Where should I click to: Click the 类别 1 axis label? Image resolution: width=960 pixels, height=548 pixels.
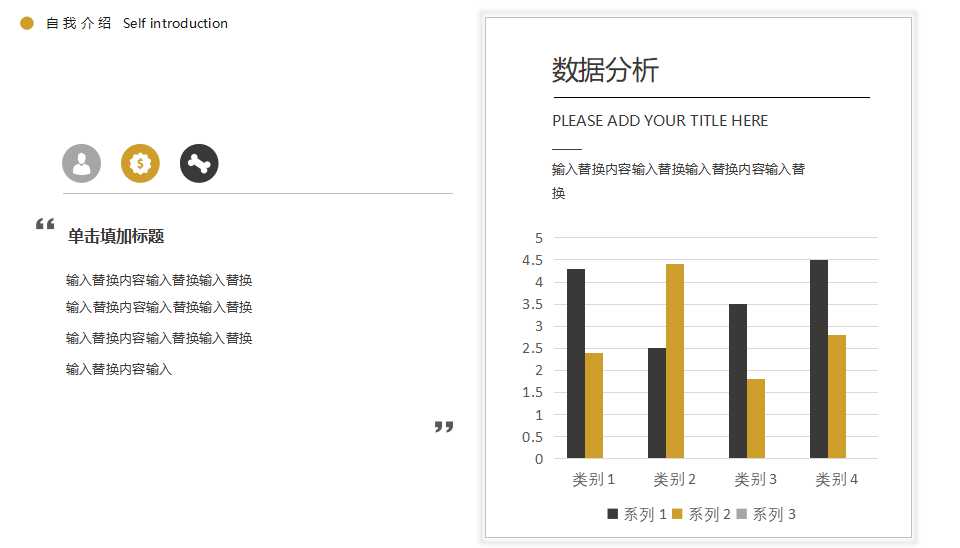click(x=593, y=479)
